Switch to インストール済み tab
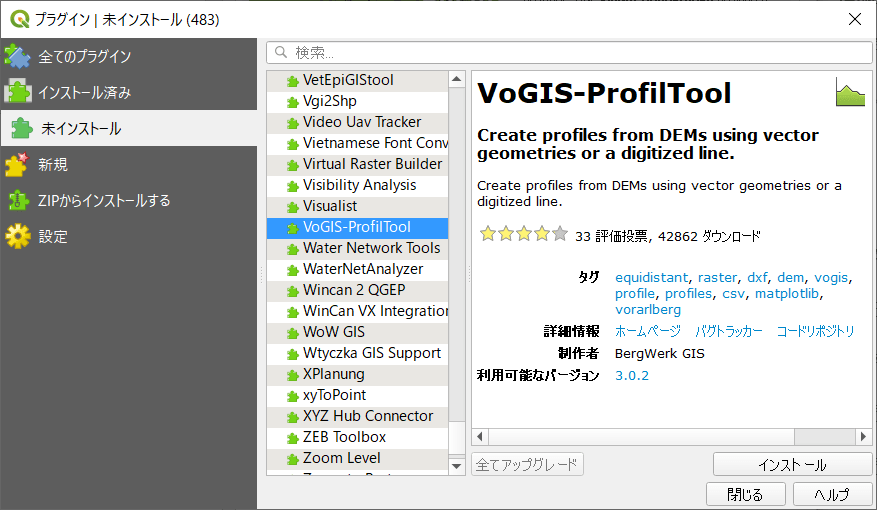Viewport: 877px width, 510px height. pyautogui.click(x=129, y=92)
